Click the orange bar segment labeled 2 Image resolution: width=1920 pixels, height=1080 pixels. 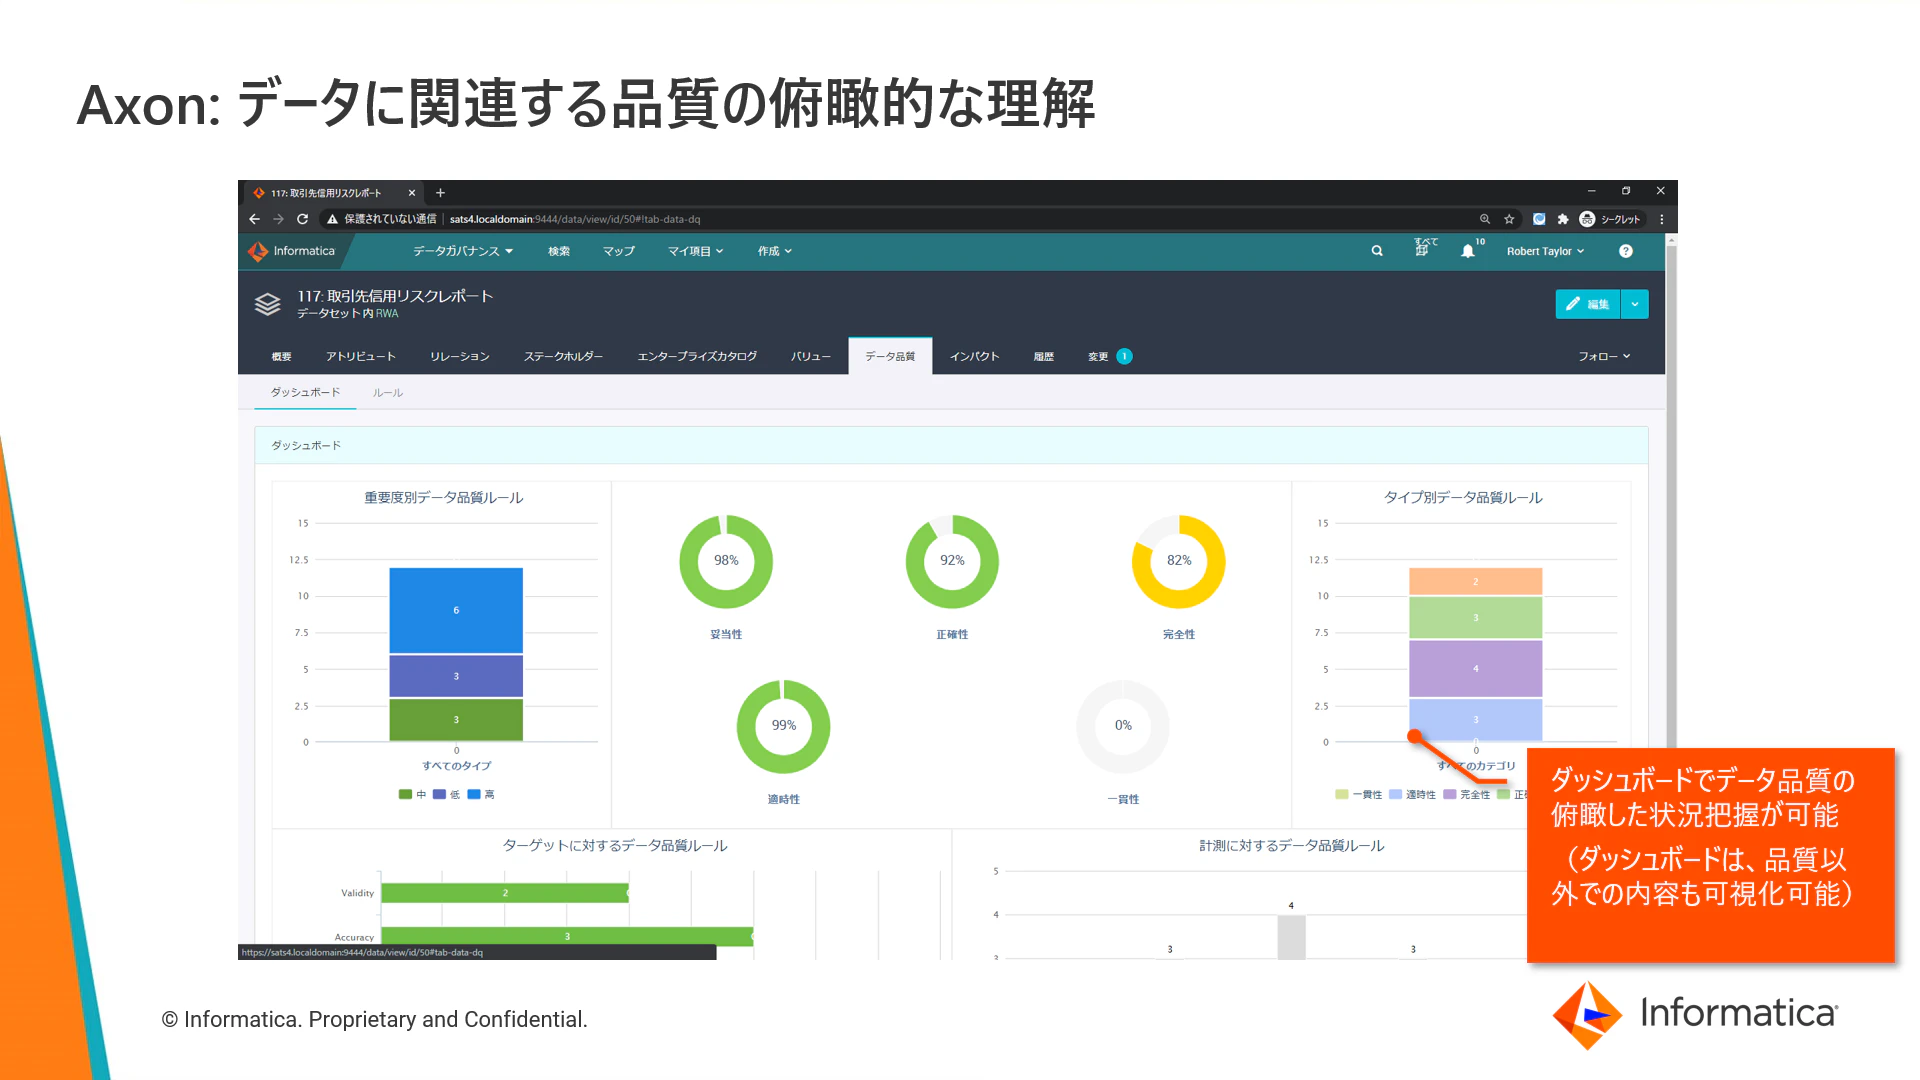click(1476, 581)
